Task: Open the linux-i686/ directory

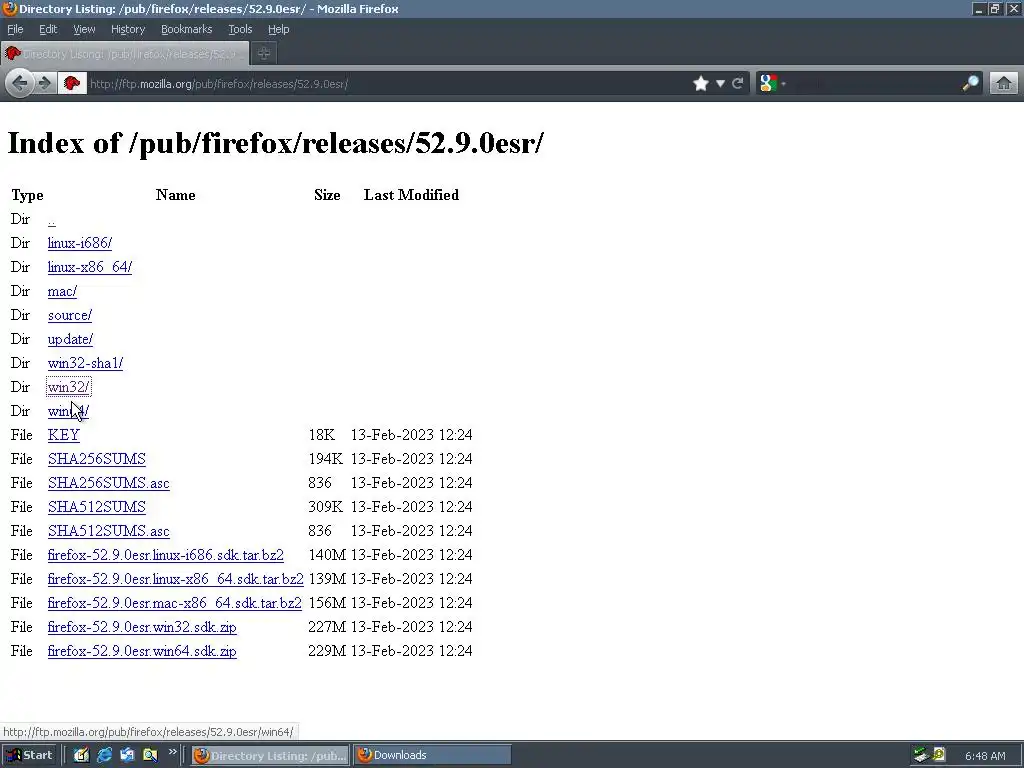Action: 80,243
